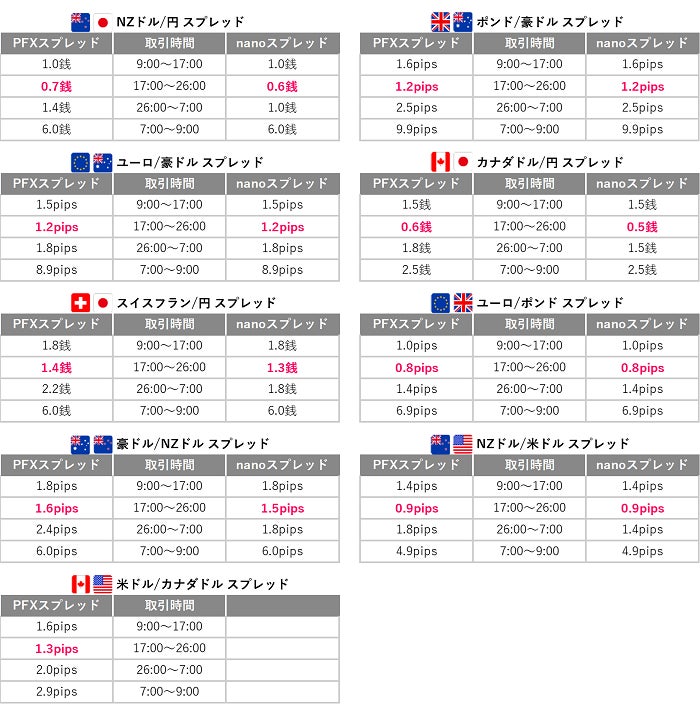The image size is (700, 704).
Task: Select 取引時間 header in ユーロ/豪ドル table
Action: [x=169, y=184]
